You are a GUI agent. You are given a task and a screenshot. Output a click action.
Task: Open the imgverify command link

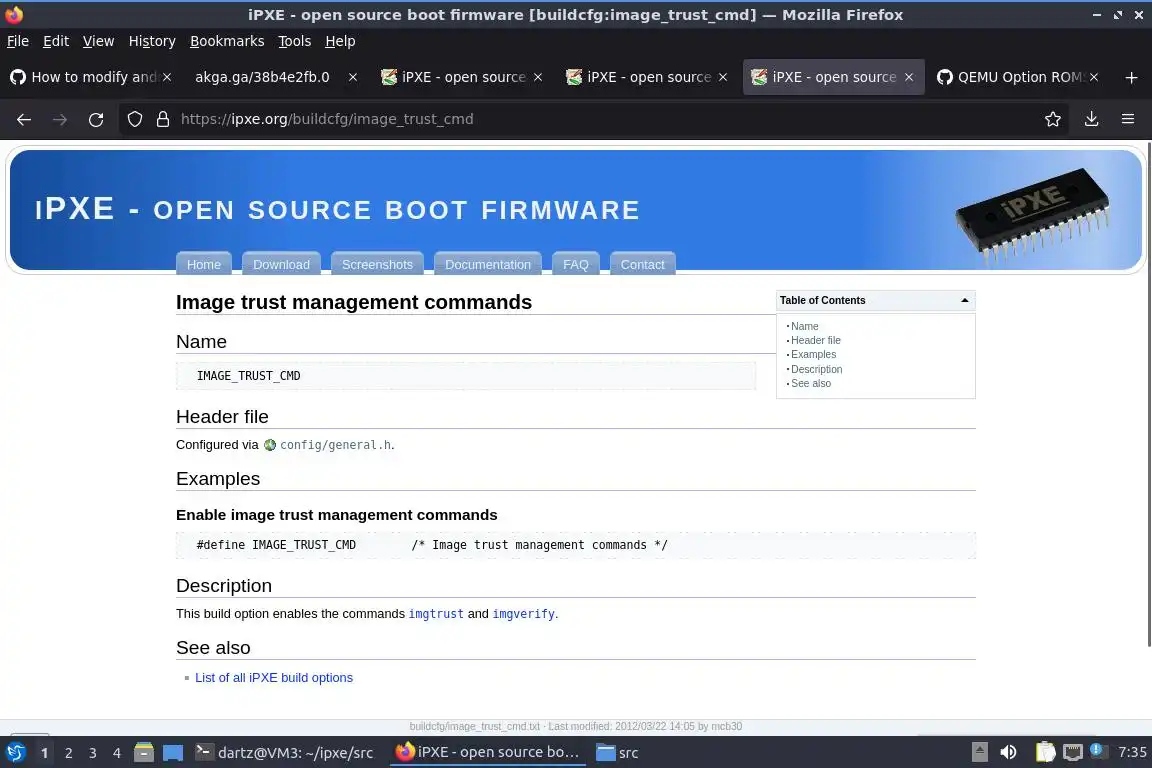coord(523,614)
